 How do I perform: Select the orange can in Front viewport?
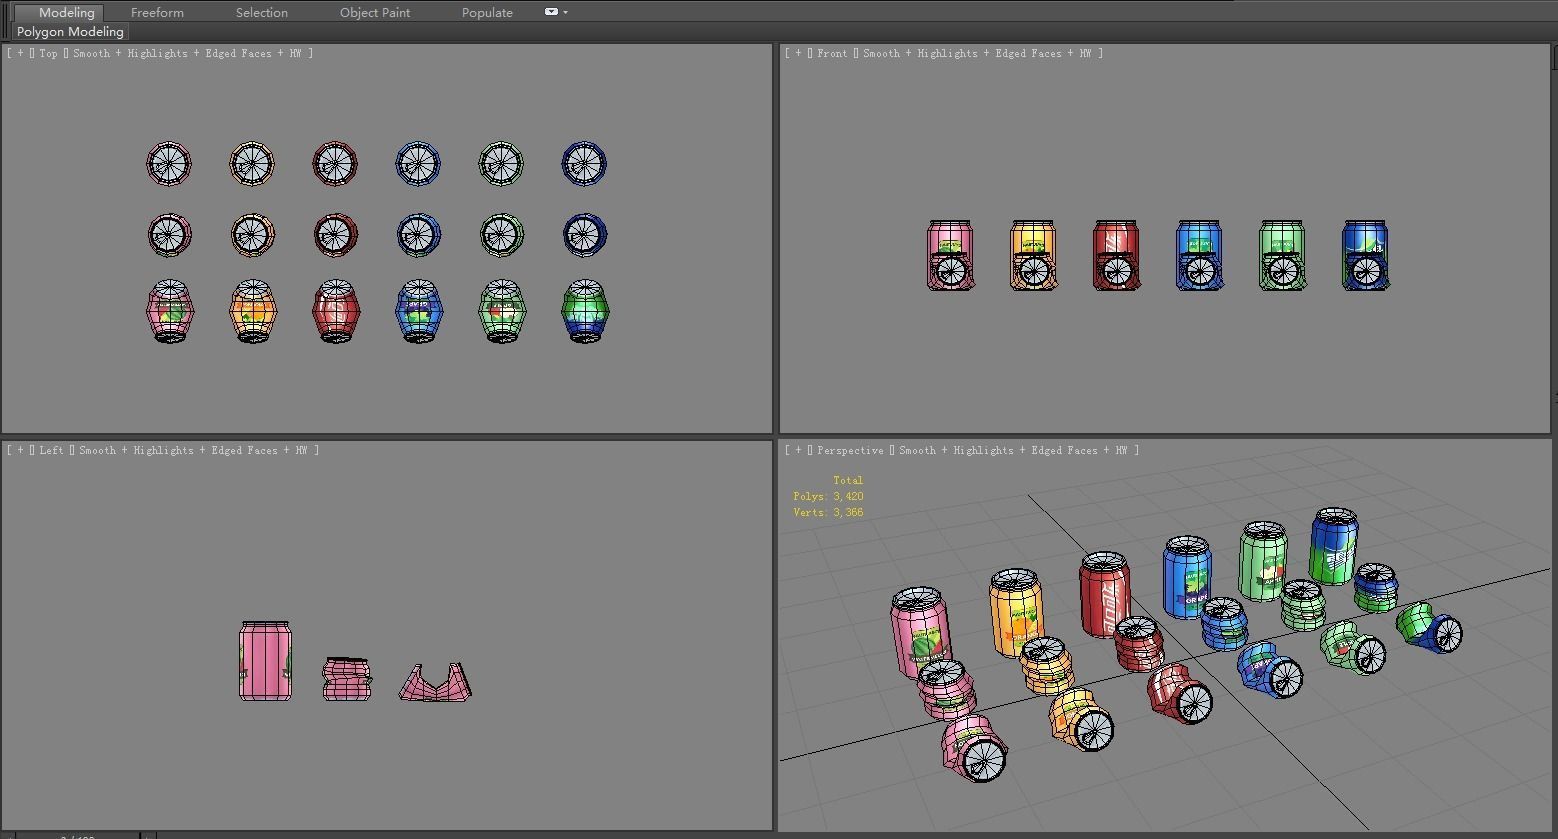pyautogui.click(x=1033, y=256)
